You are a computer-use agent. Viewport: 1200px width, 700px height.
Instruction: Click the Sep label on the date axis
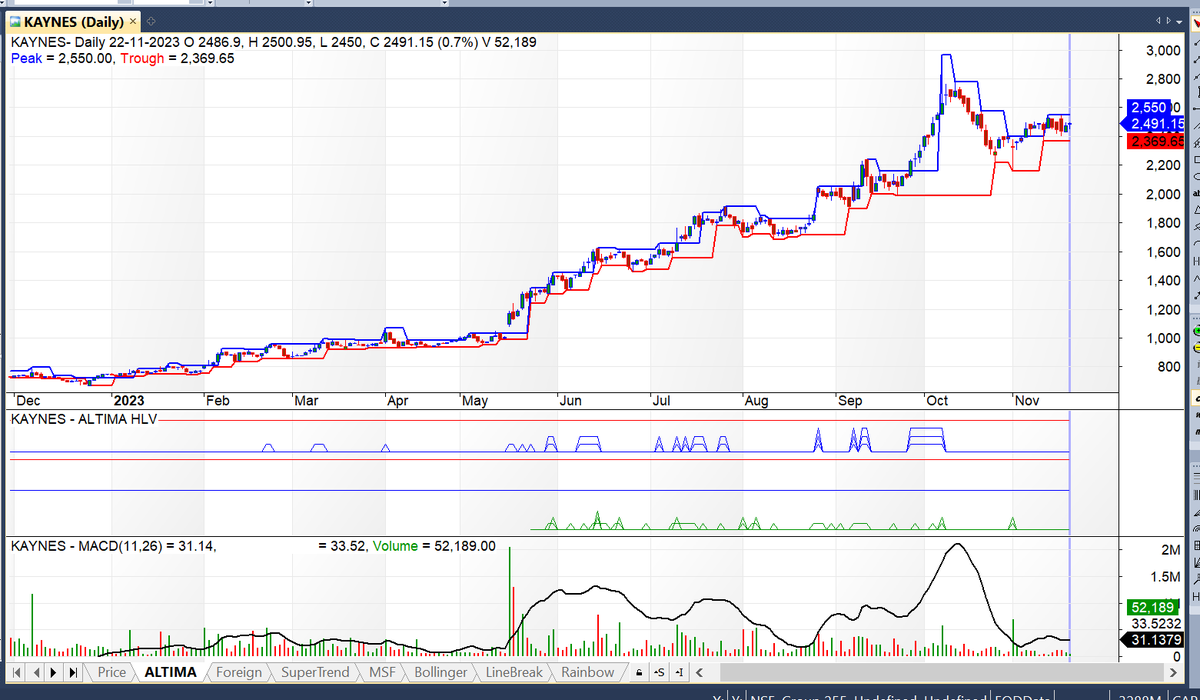click(x=849, y=401)
